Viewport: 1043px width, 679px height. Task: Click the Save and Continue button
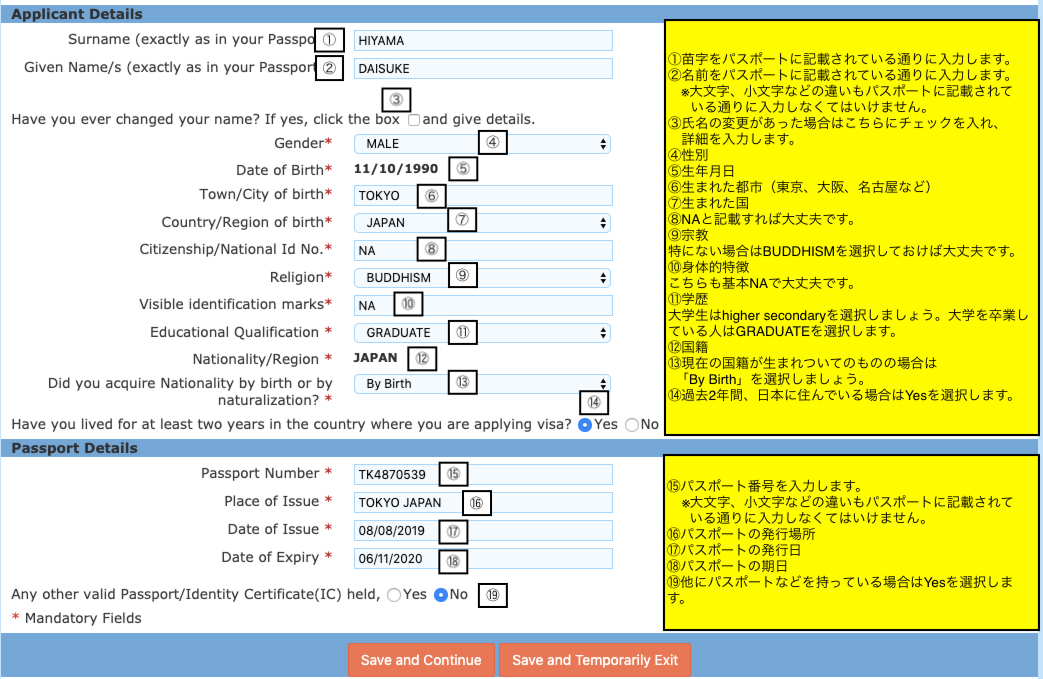coord(421,660)
